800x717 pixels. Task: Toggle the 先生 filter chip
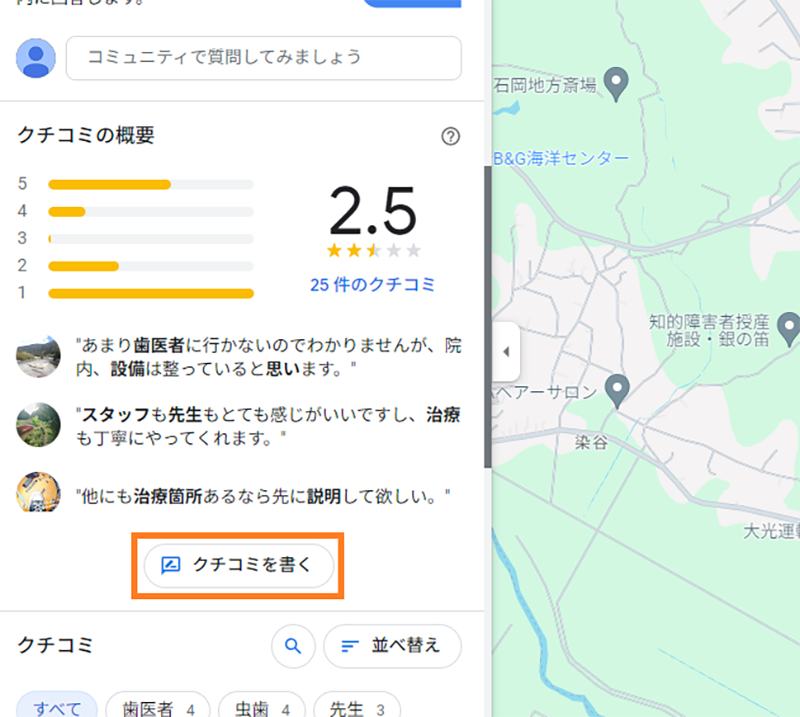coord(356,706)
